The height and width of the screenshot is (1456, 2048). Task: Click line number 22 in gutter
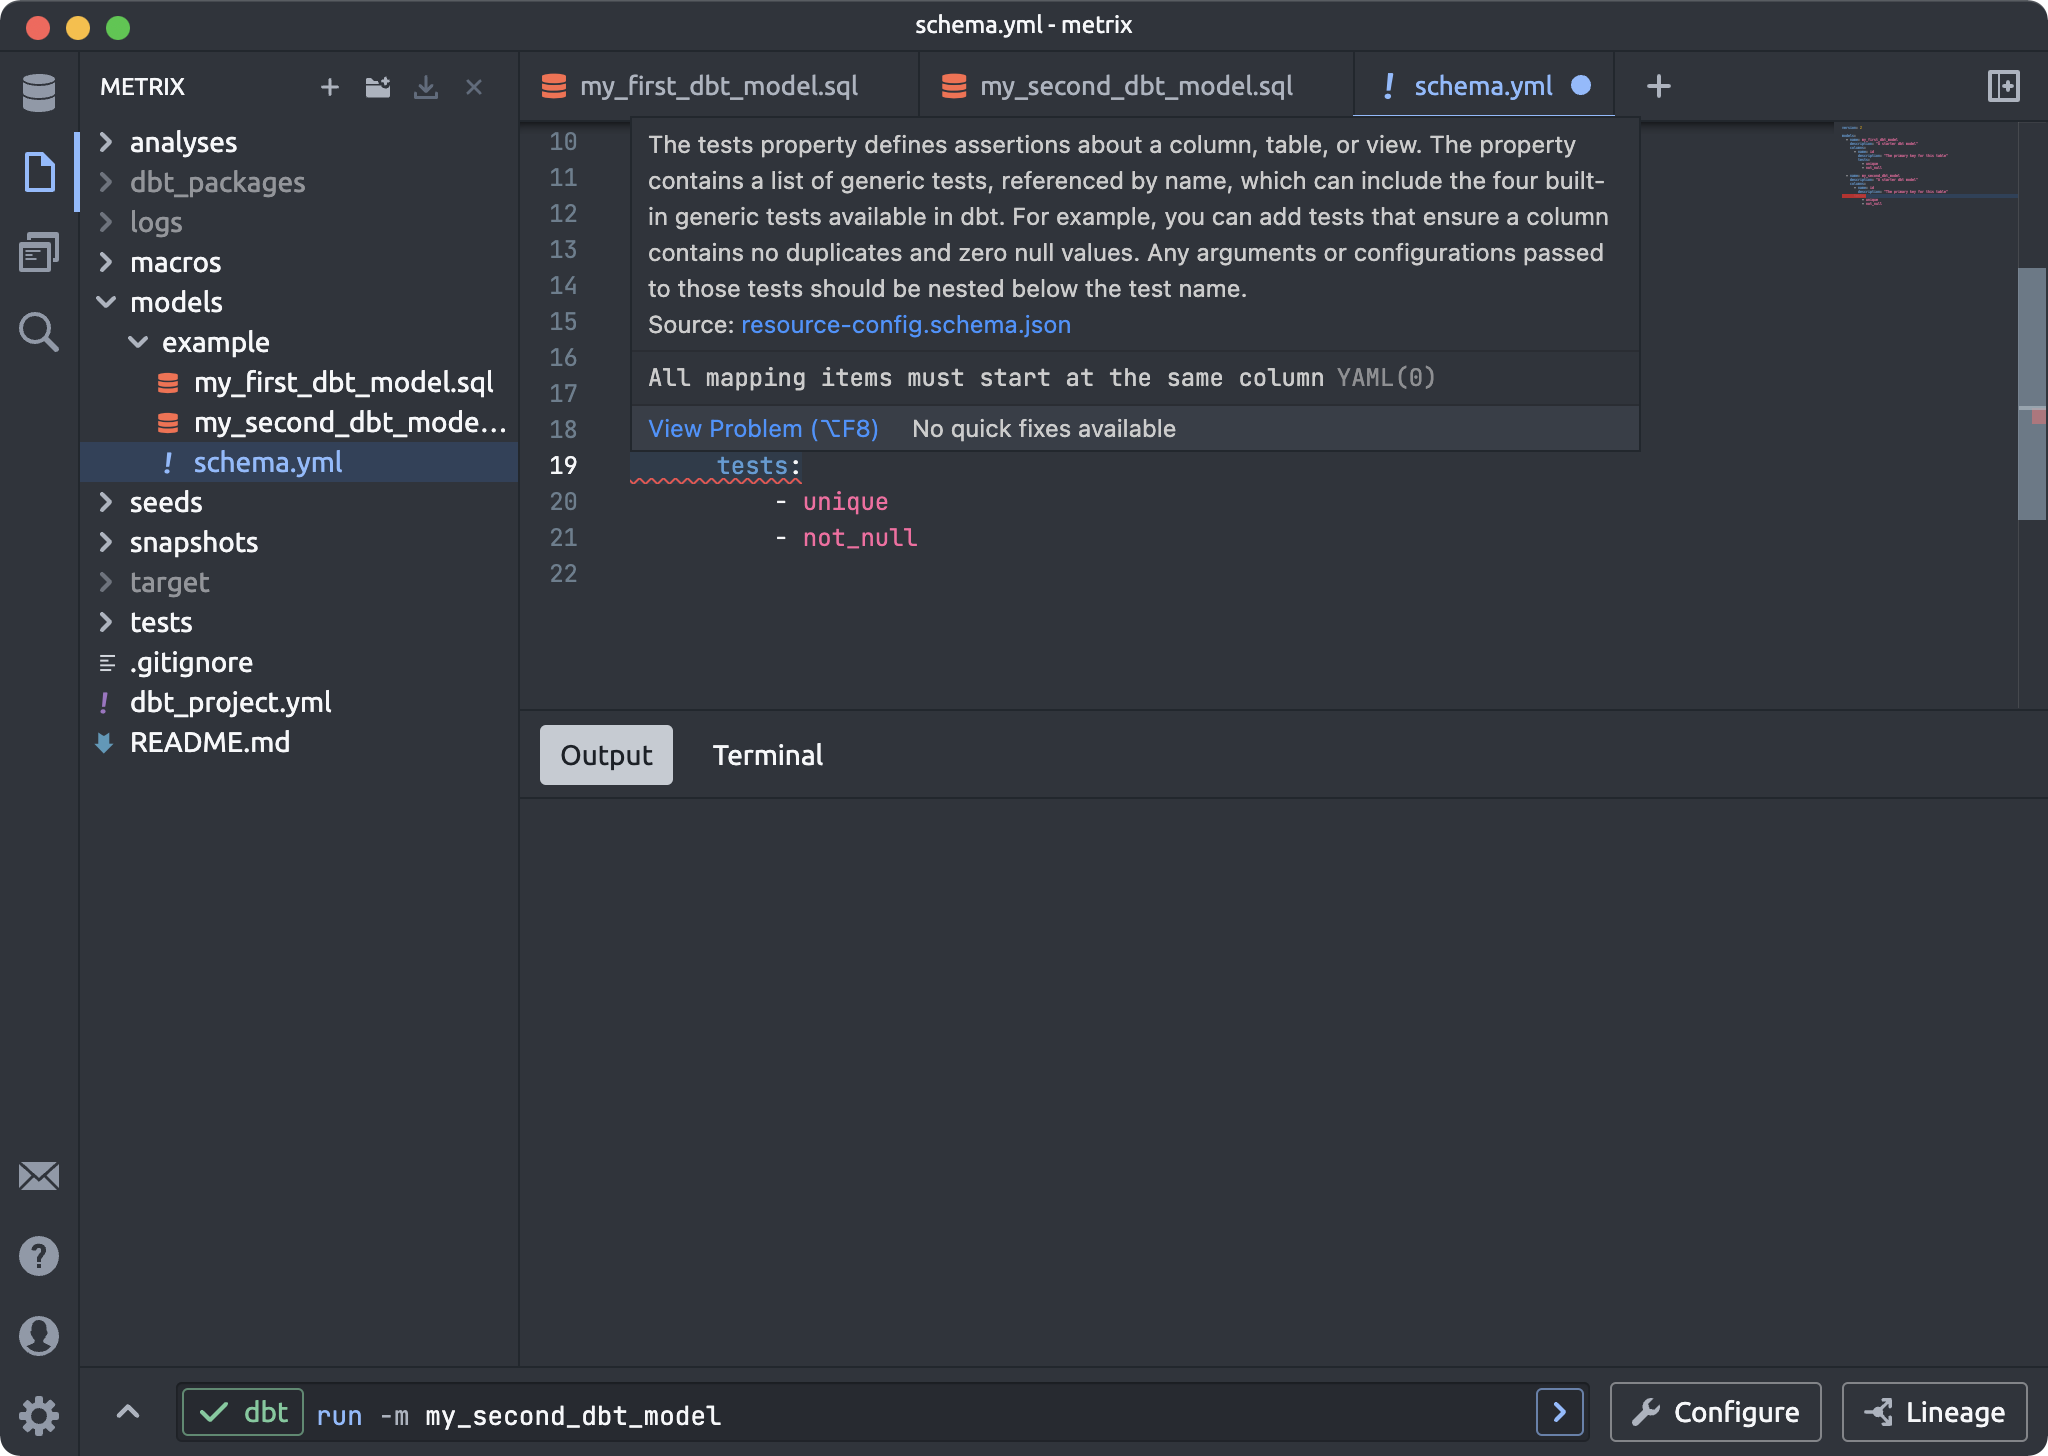click(563, 574)
